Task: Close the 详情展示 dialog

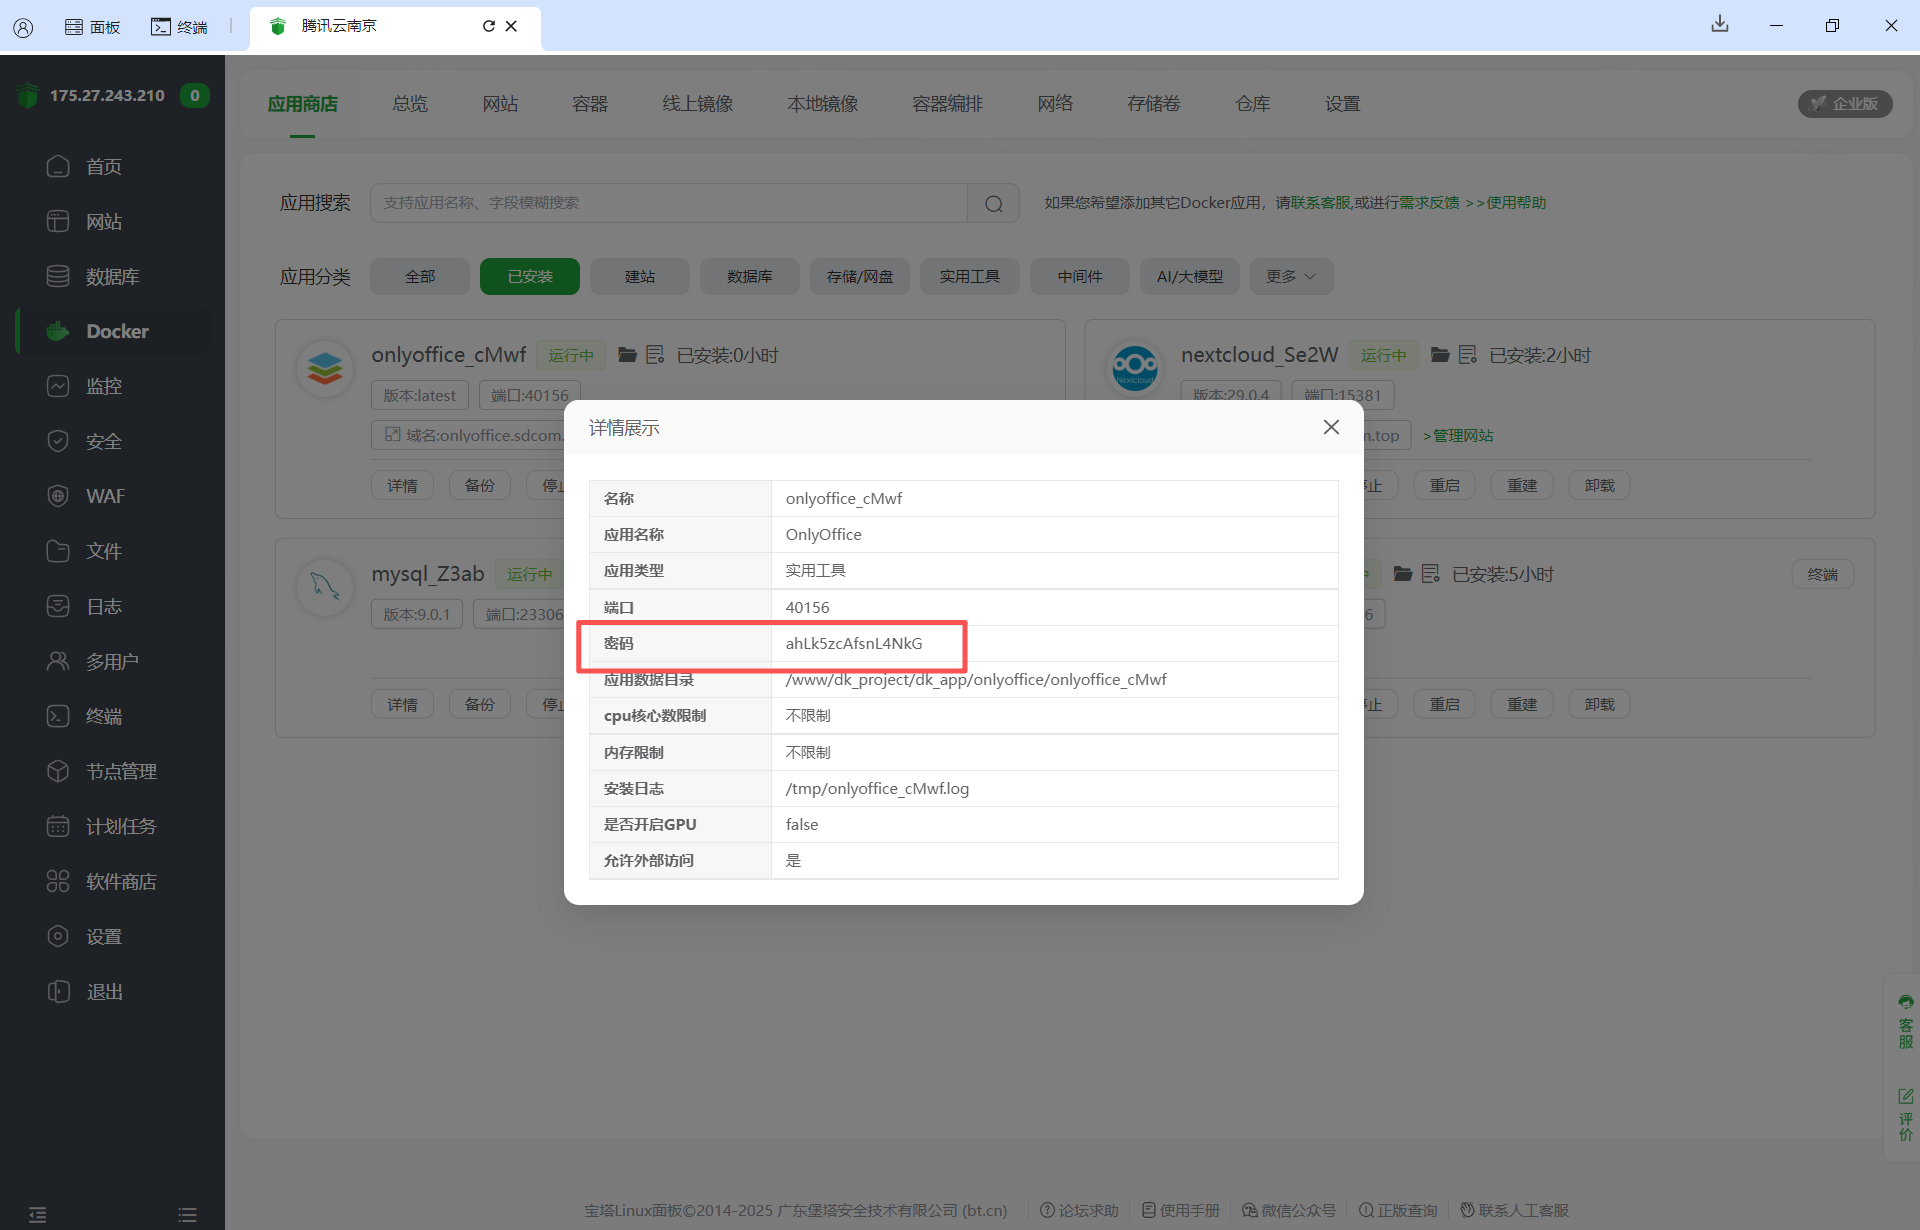Action: click(x=1331, y=427)
